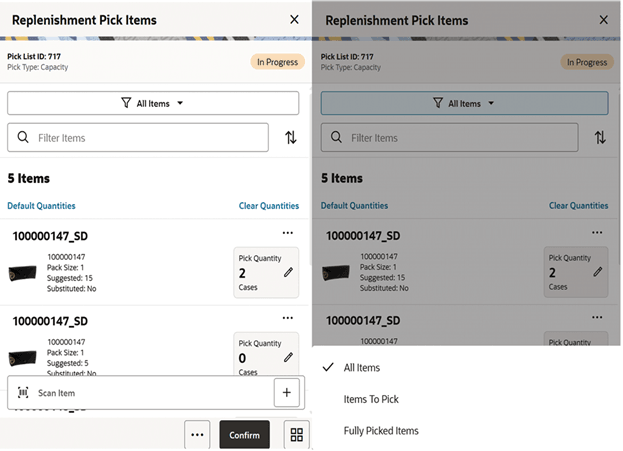Select the checked All Items option

click(x=363, y=368)
